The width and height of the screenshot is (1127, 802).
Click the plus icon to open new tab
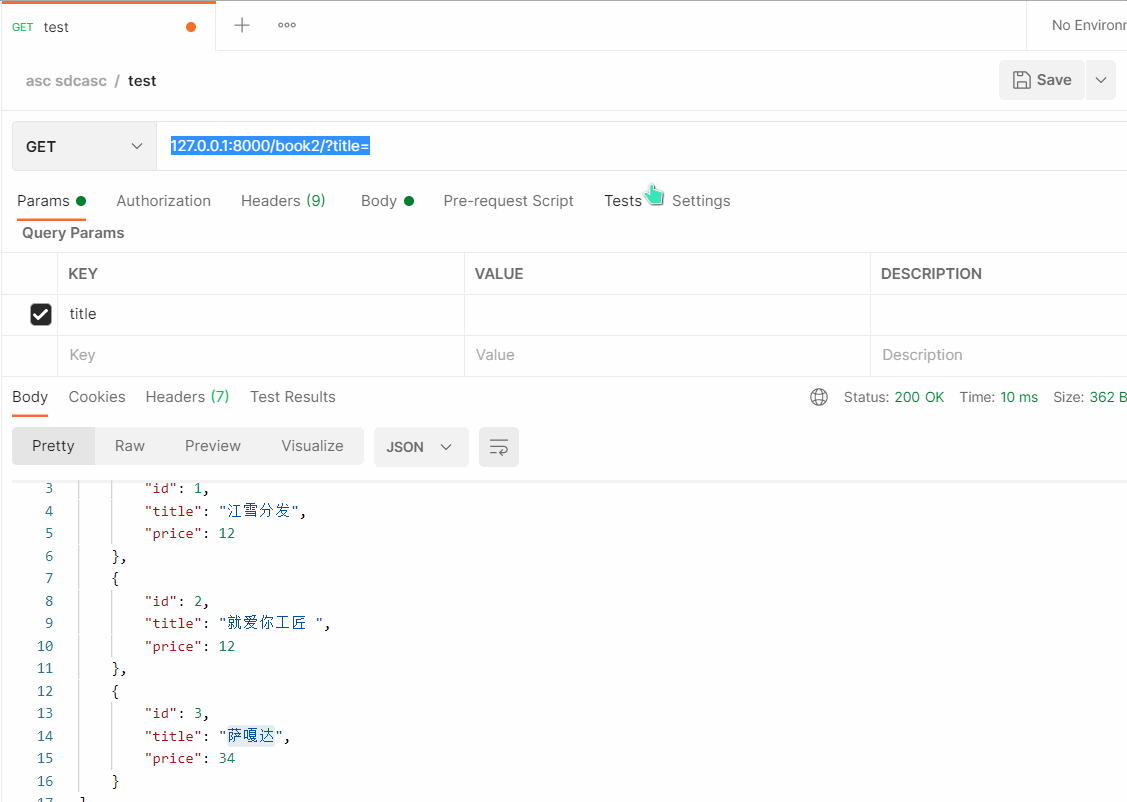tap(242, 25)
